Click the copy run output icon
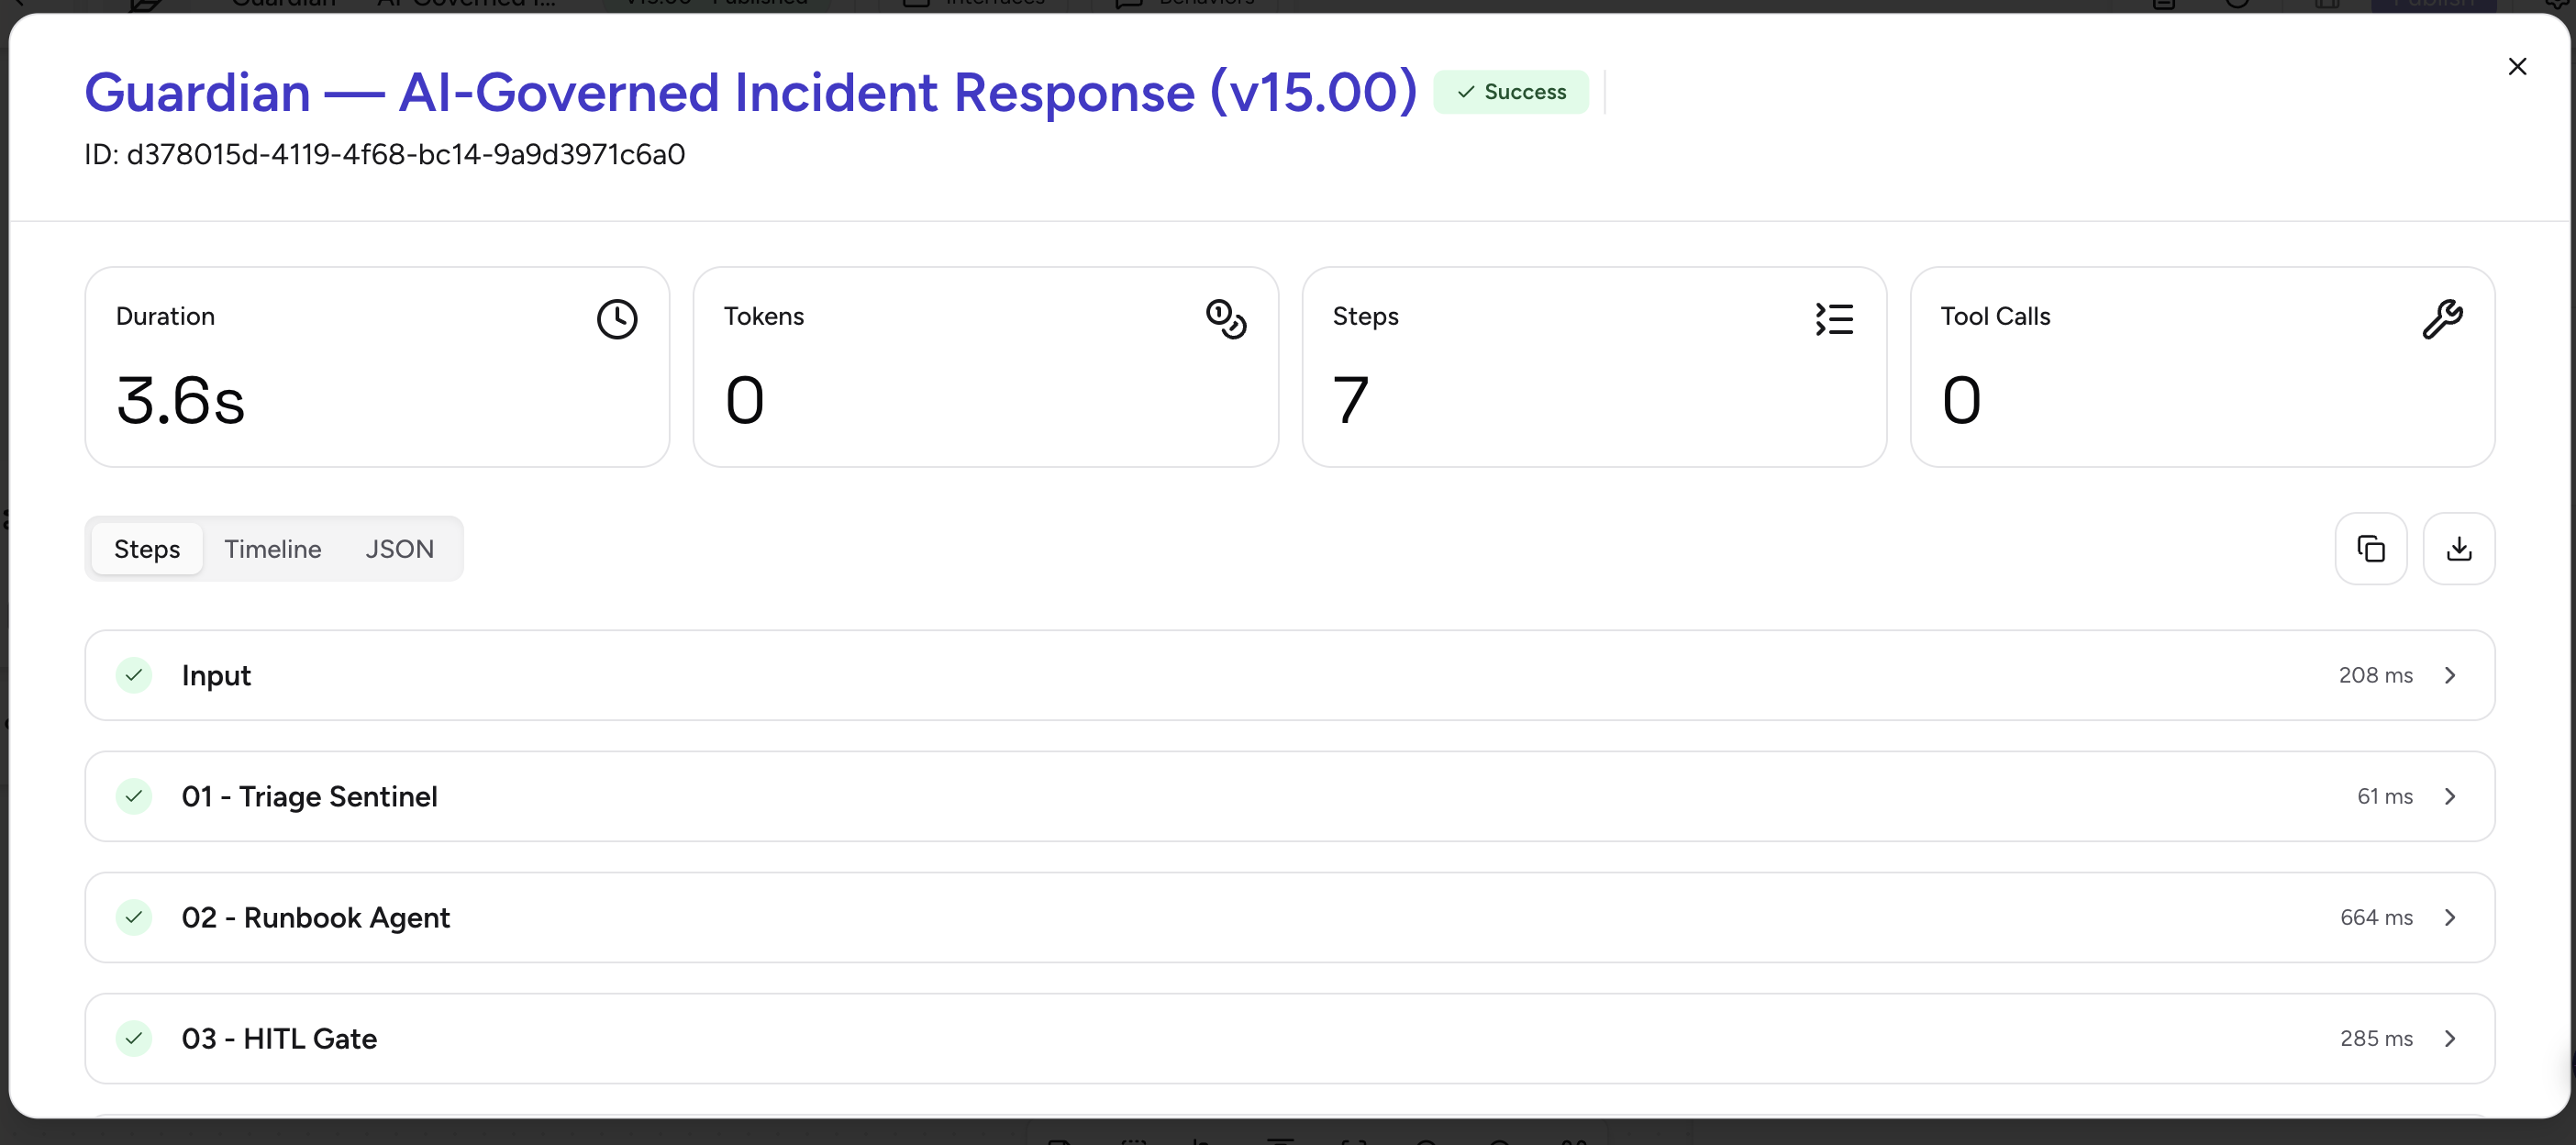Image resolution: width=2576 pixels, height=1145 pixels. pyautogui.click(x=2370, y=549)
